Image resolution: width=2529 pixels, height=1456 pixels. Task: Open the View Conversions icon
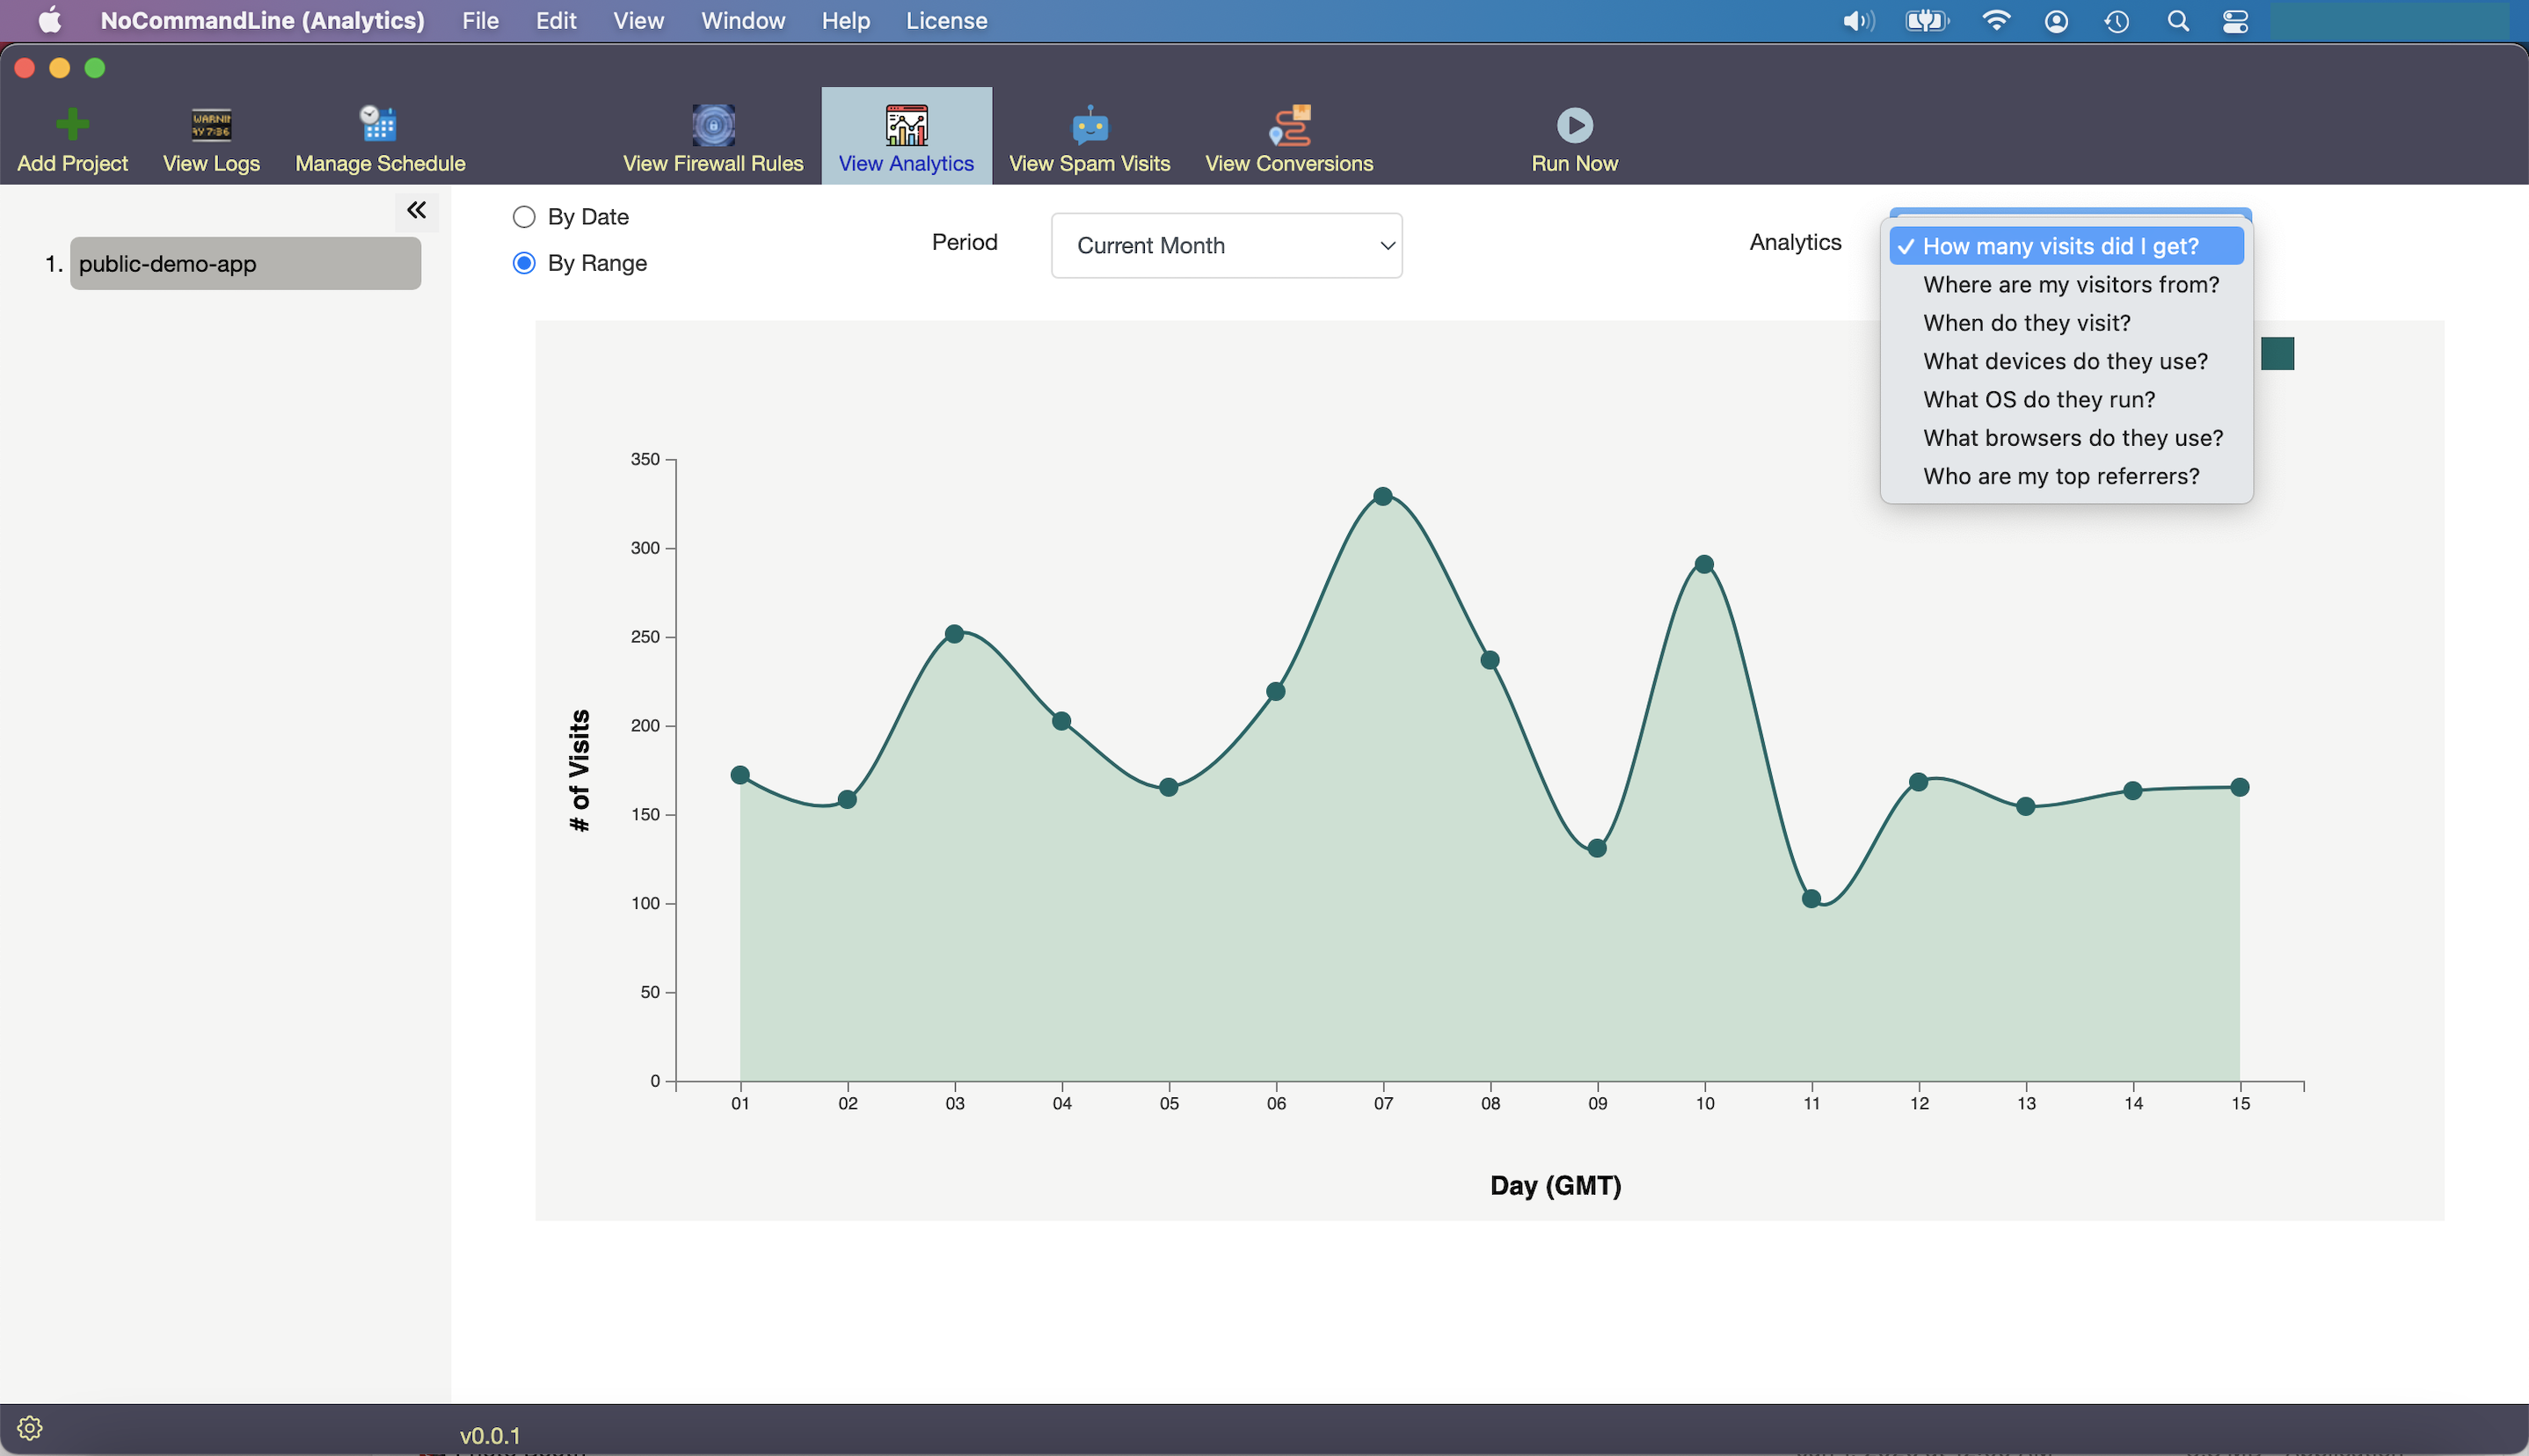point(1289,125)
